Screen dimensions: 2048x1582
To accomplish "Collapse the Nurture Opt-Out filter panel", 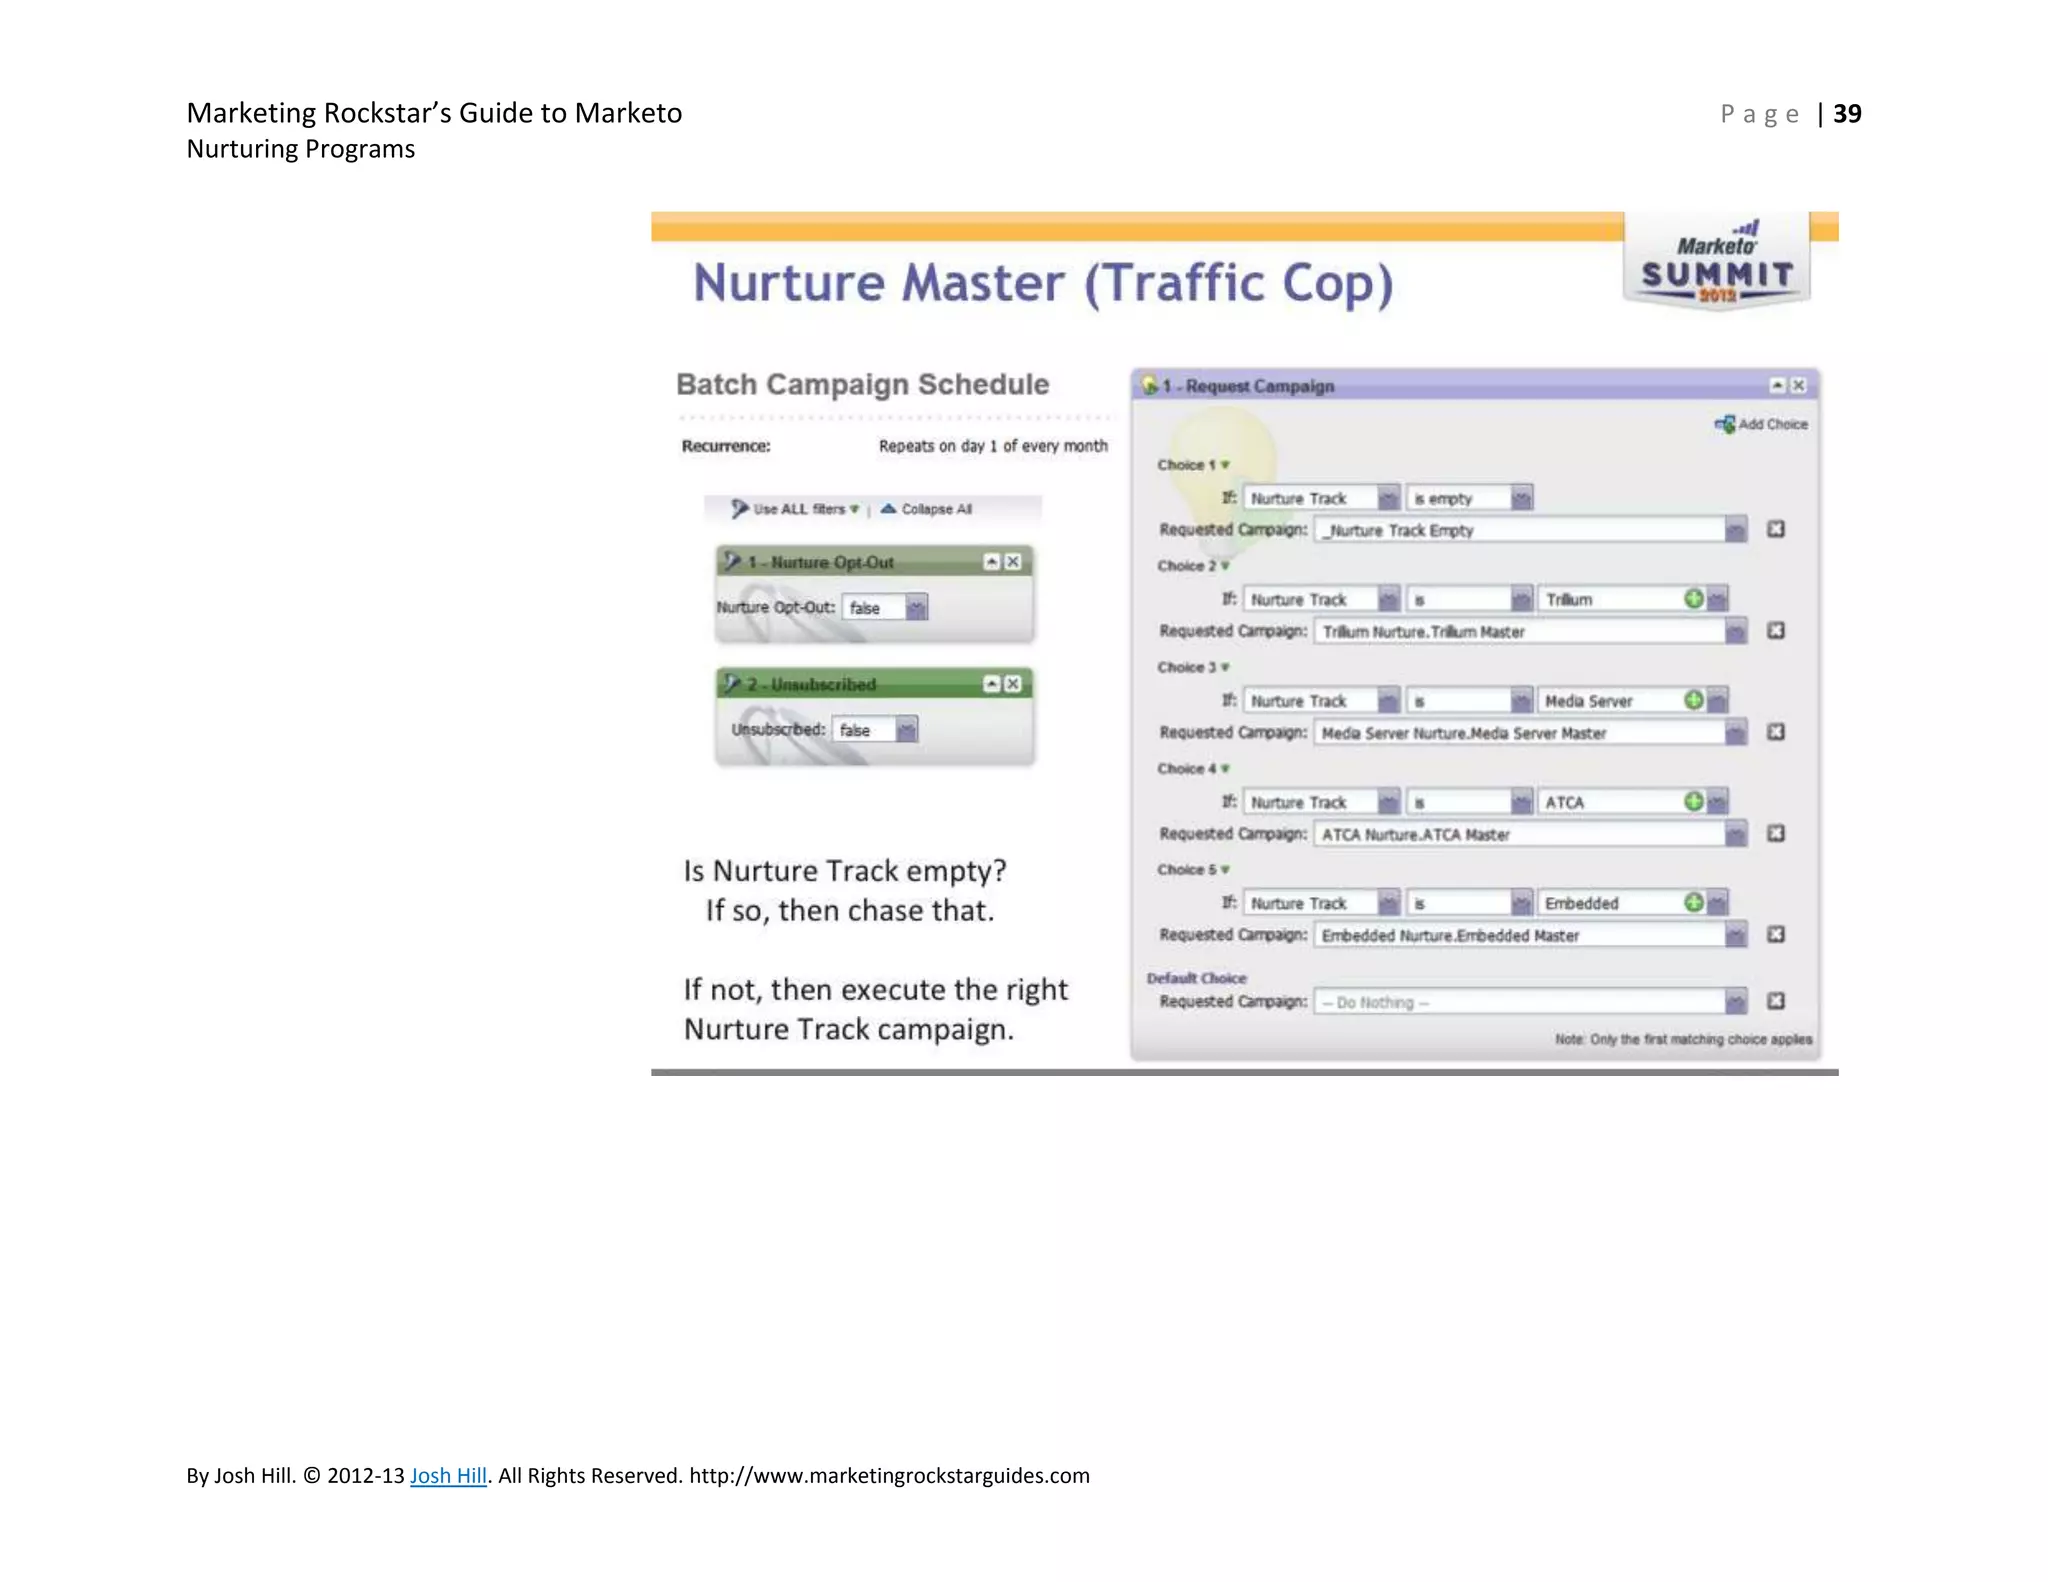I will (x=991, y=562).
